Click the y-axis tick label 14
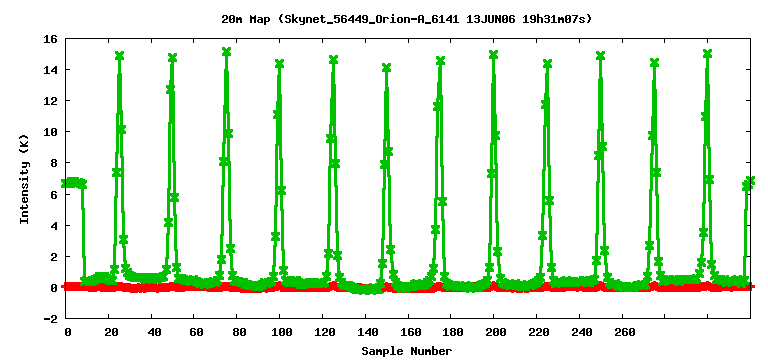 click(50, 70)
